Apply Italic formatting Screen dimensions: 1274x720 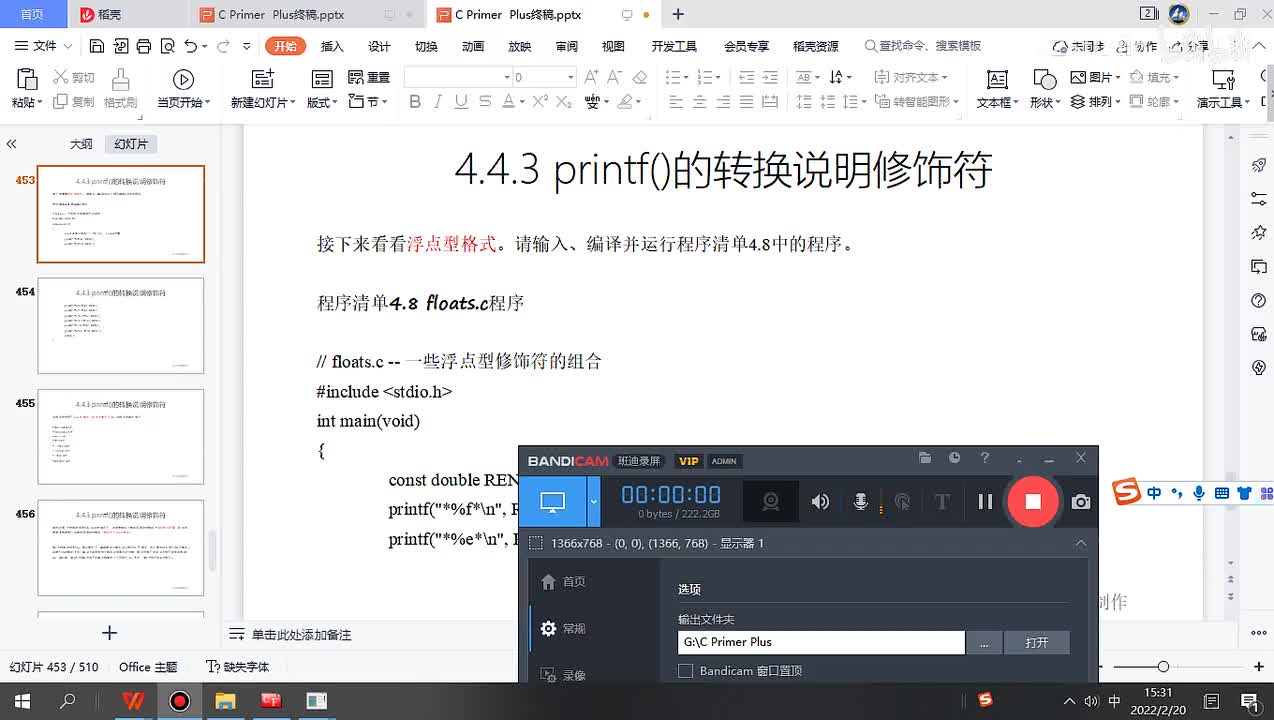point(438,101)
